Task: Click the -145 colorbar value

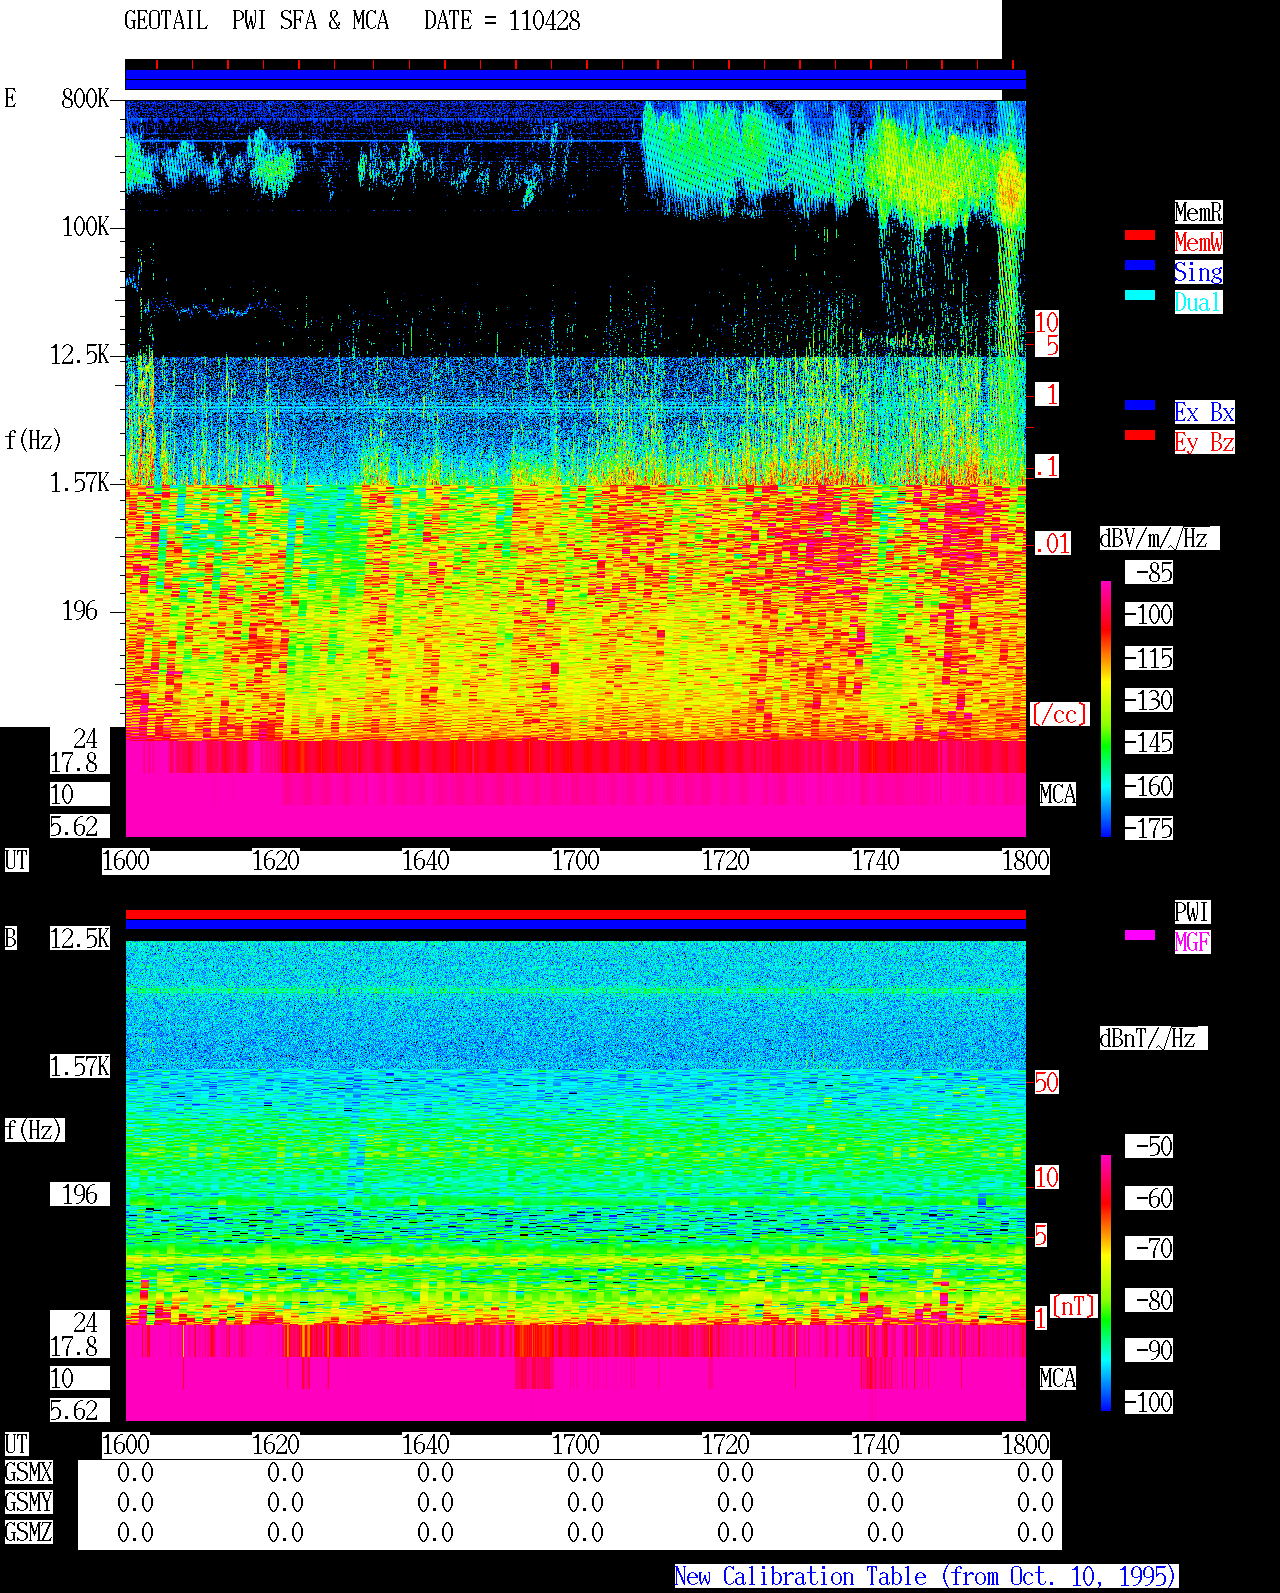Action: [x=1150, y=742]
